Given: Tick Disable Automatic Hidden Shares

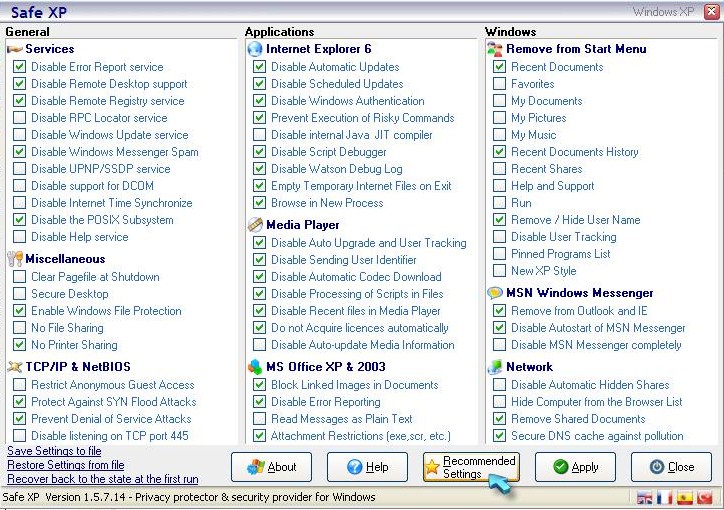Looking at the screenshot, I should coord(499,384).
